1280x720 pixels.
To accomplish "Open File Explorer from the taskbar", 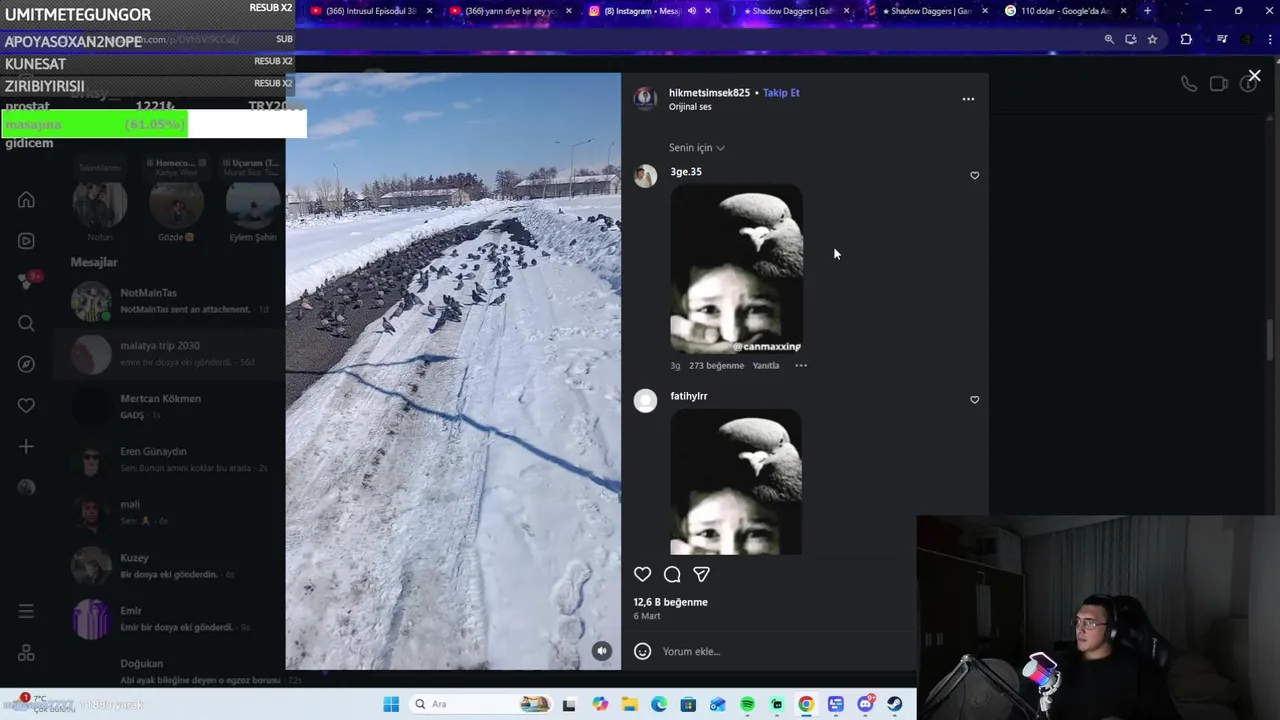I will (x=629, y=704).
